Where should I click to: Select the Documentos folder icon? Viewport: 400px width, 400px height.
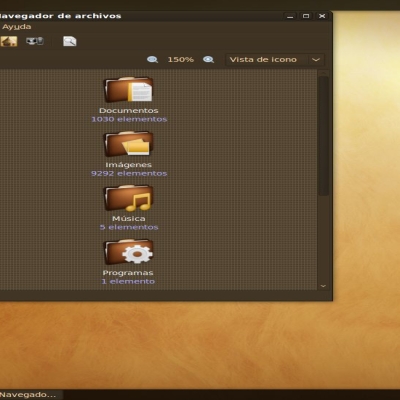click(x=129, y=90)
